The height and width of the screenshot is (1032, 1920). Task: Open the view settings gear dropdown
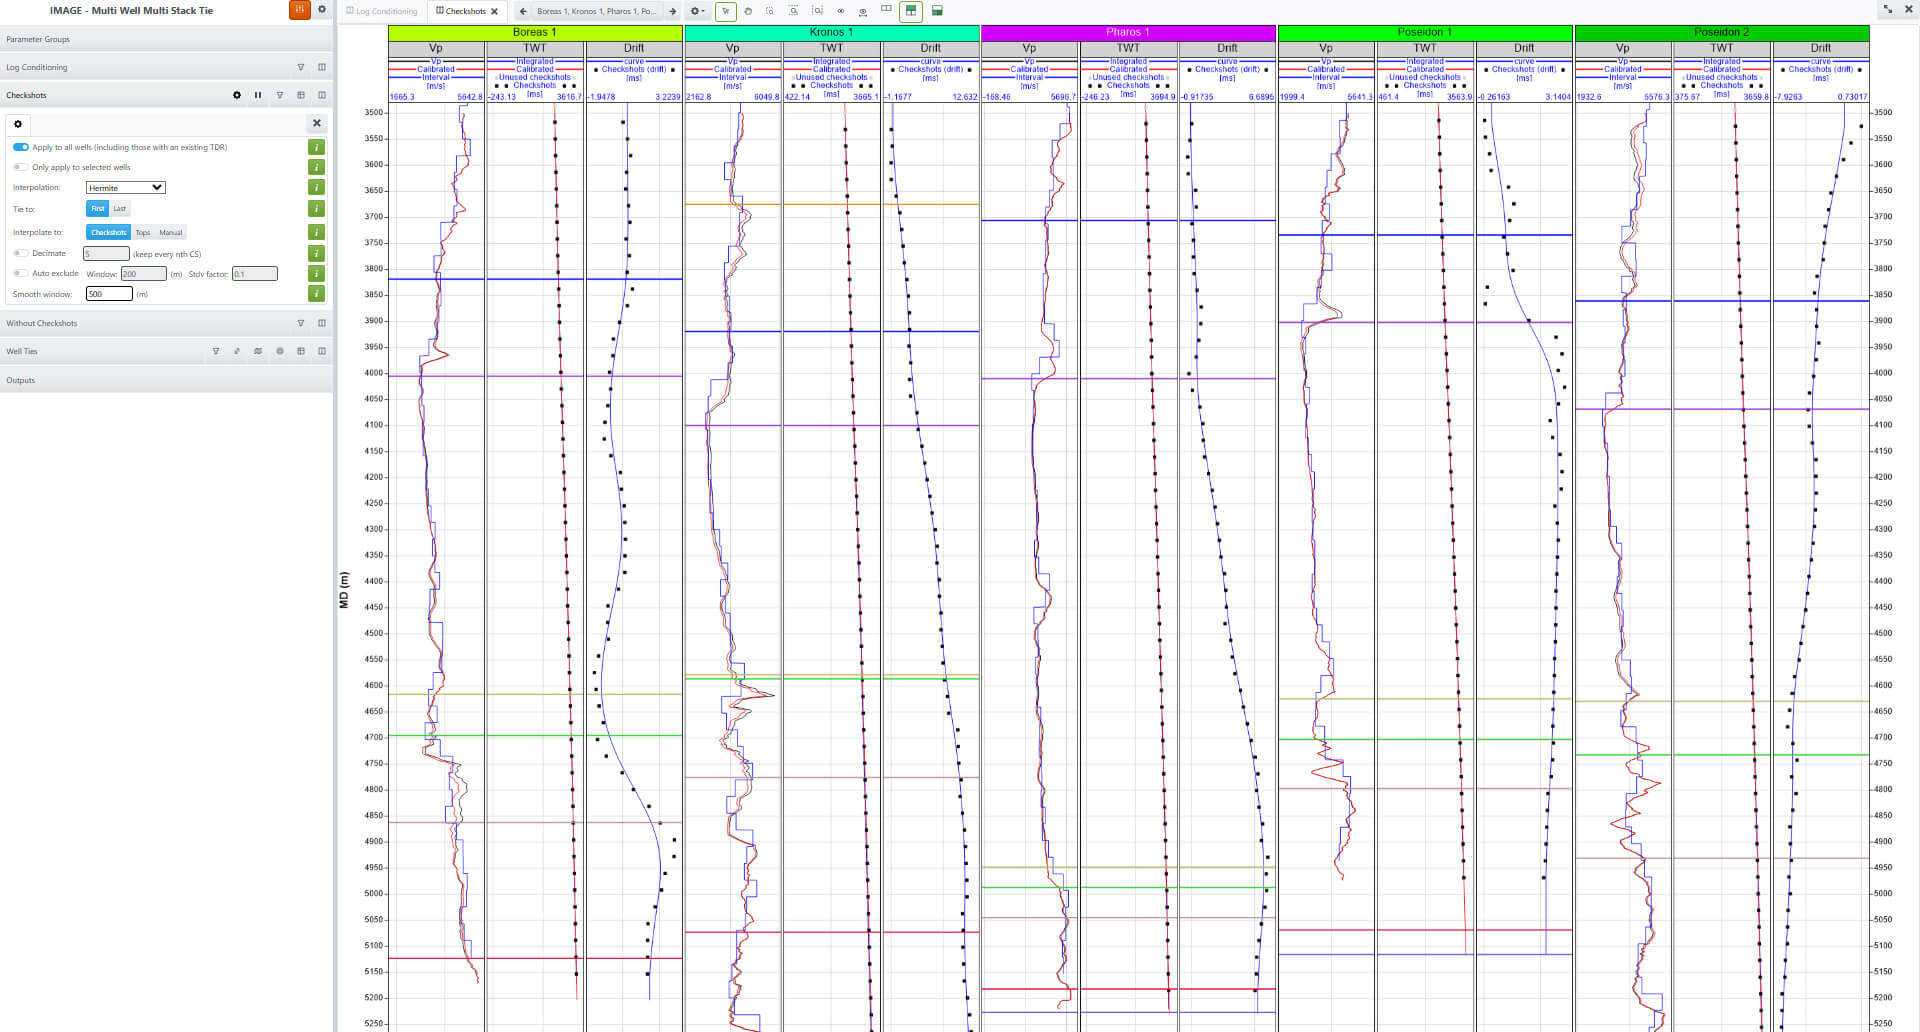(x=697, y=11)
